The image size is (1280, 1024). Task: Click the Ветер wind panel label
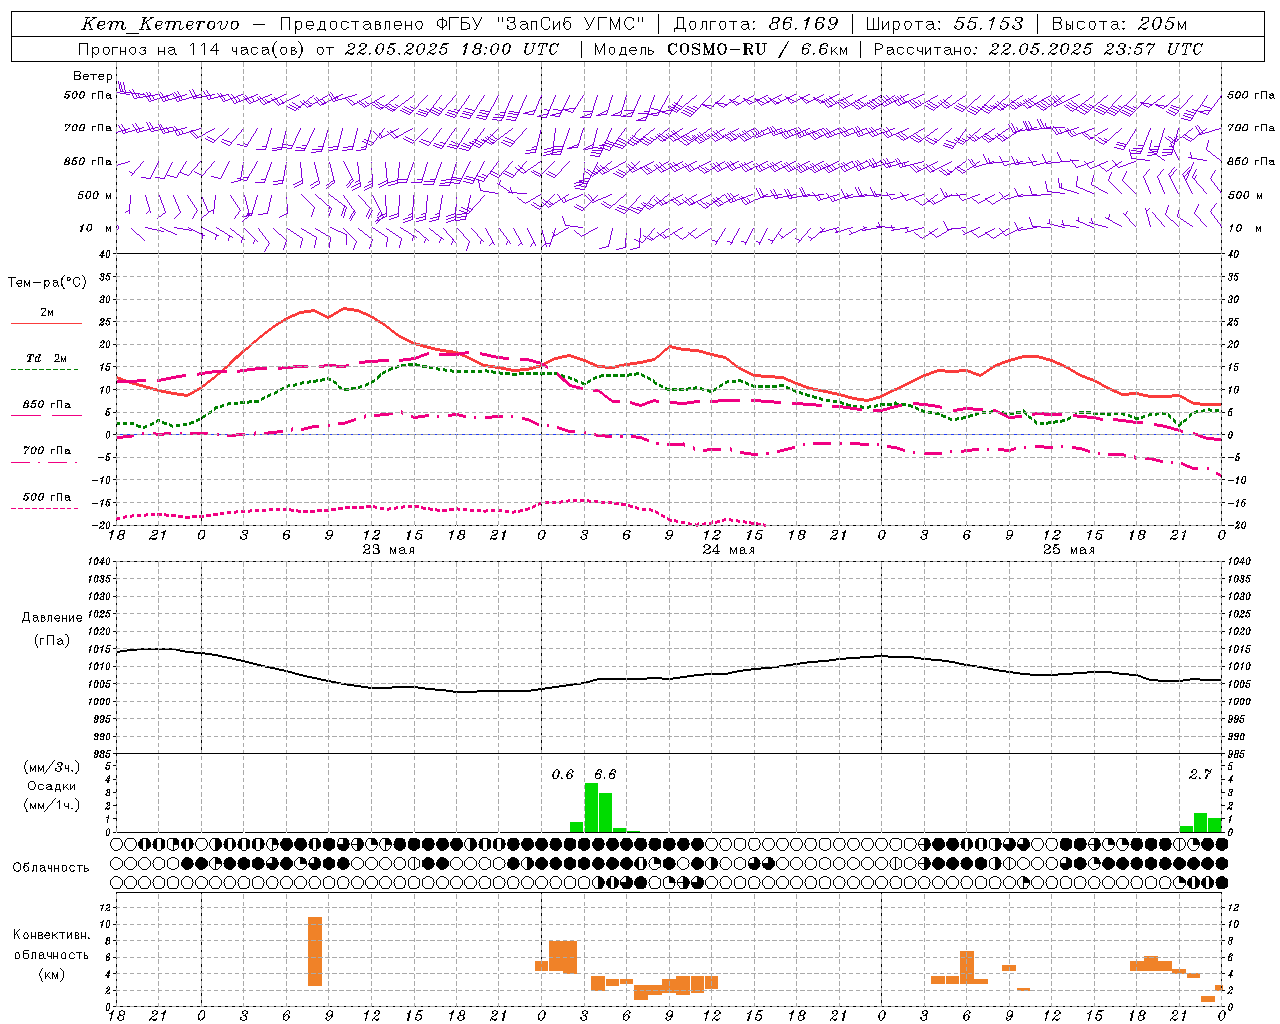point(93,76)
